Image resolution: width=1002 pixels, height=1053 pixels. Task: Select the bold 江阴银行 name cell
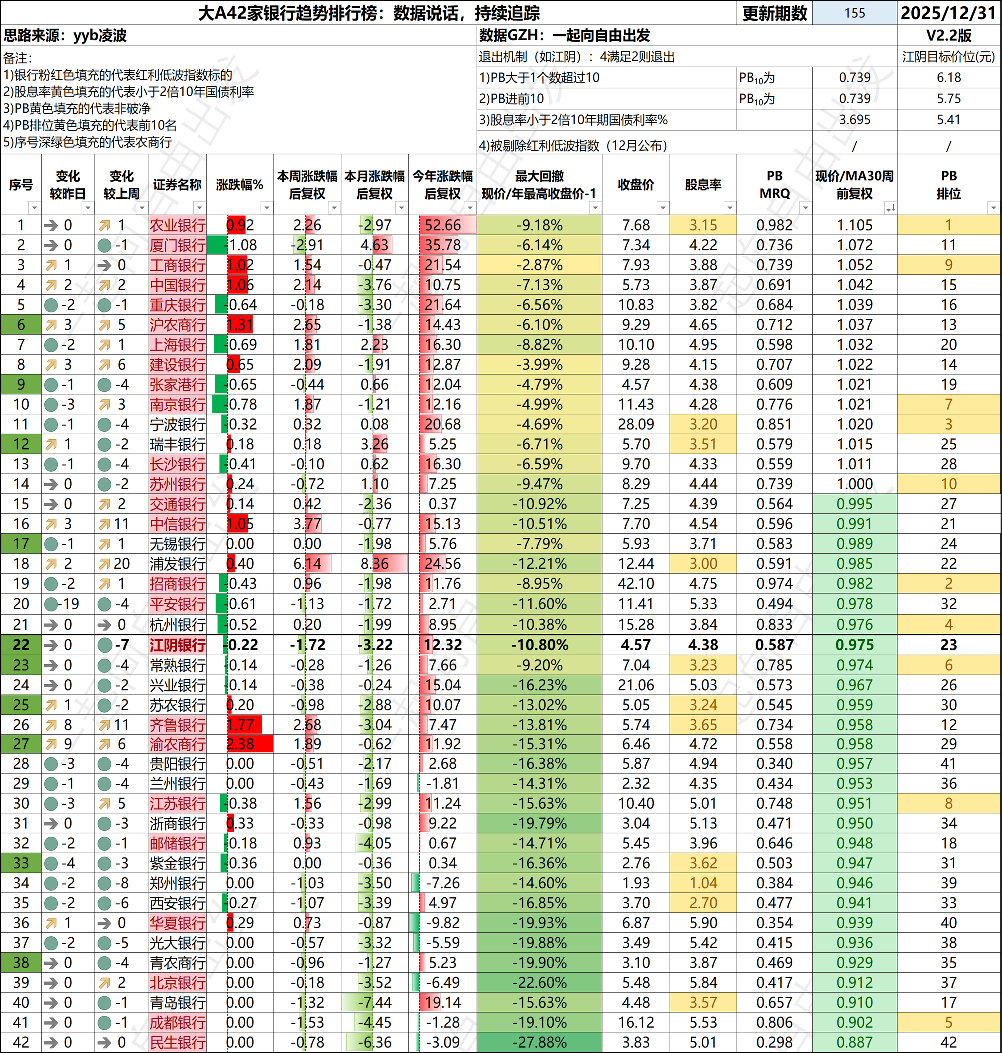[x=177, y=645]
